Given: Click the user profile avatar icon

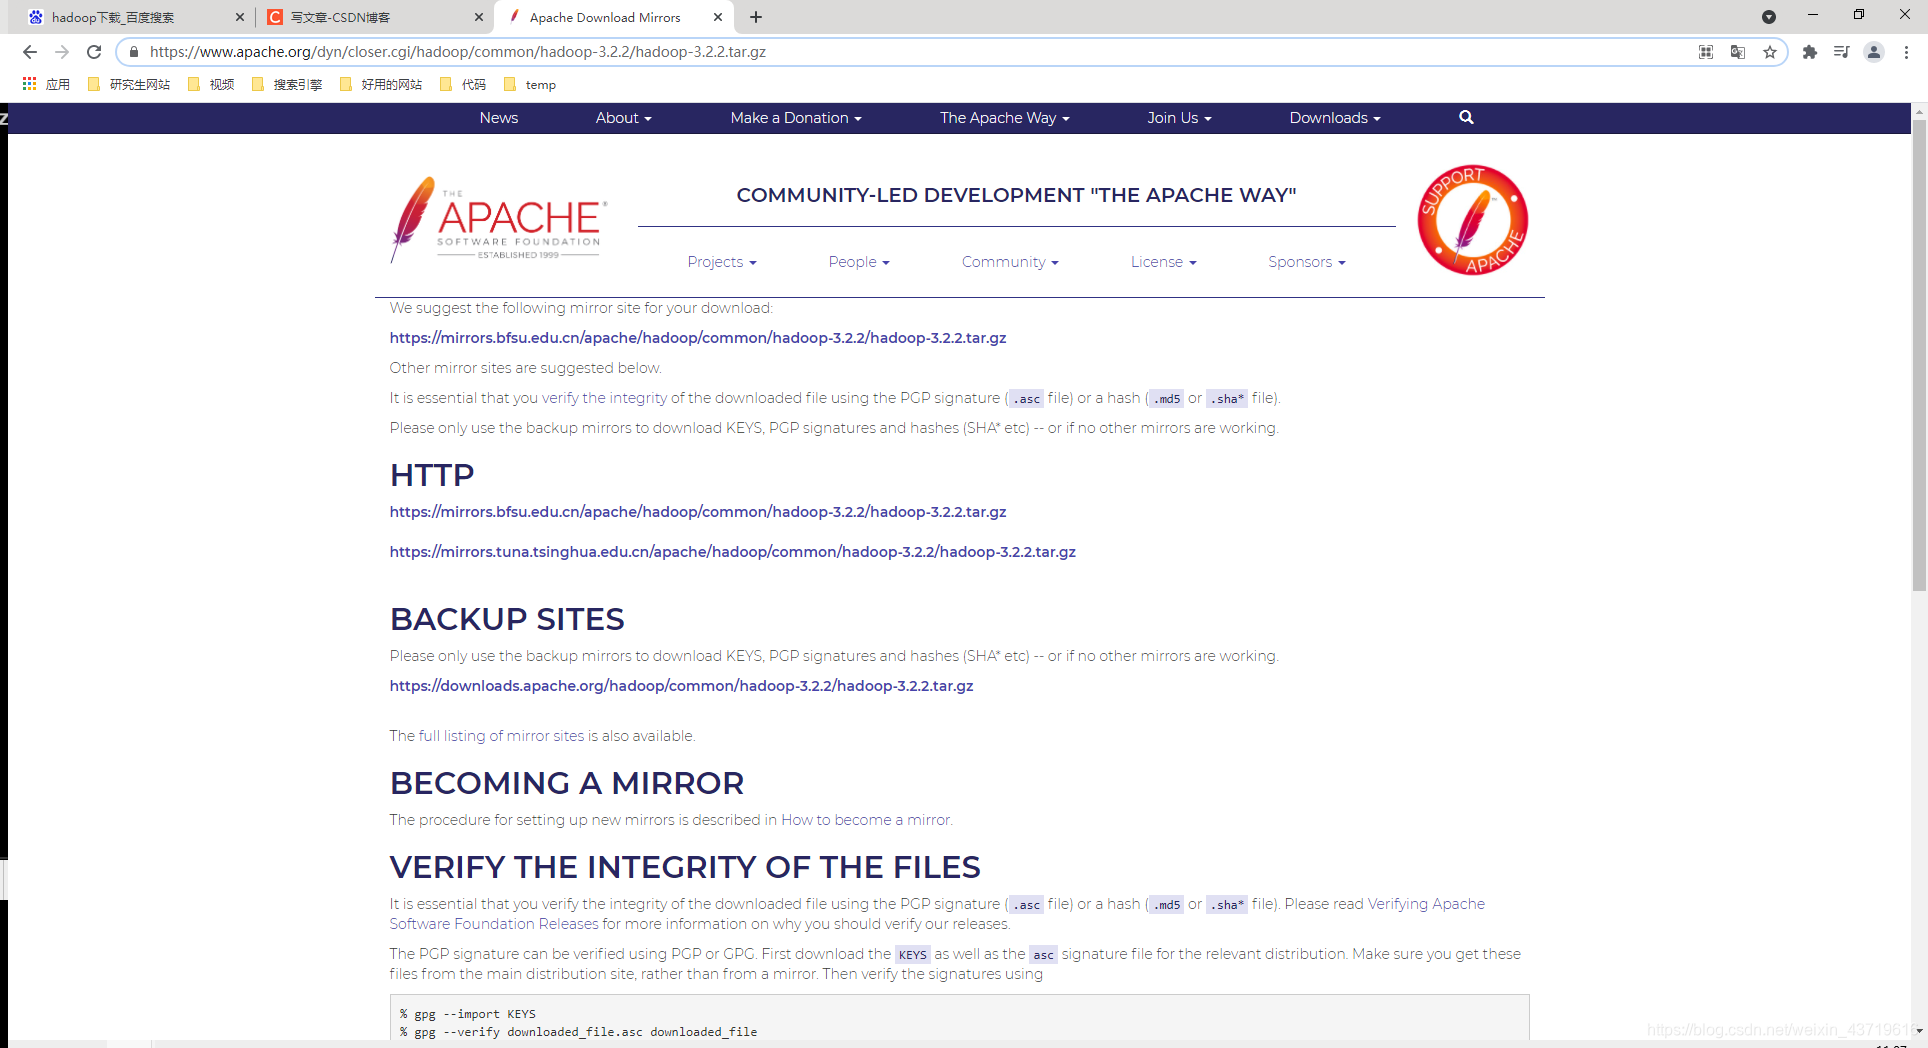Looking at the screenshot, I should (x=1874, y=52).
